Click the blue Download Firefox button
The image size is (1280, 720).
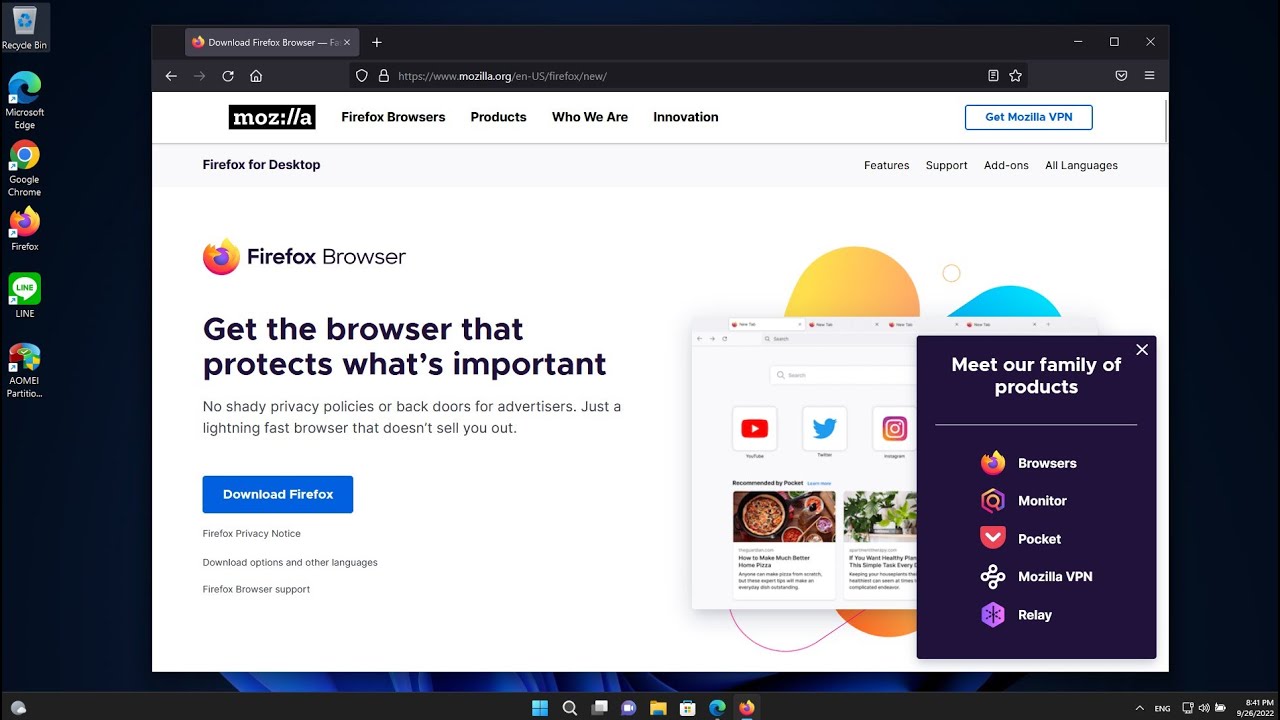tap(278, 494)
